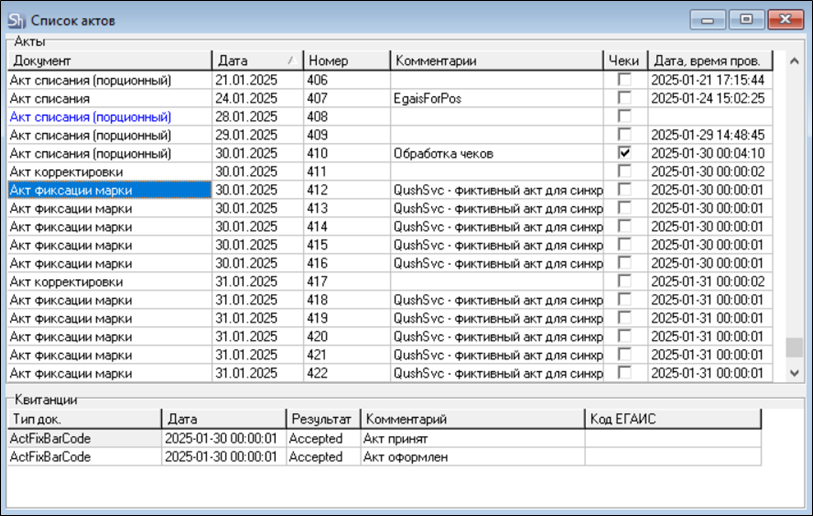
Task: Close the Список актов window
Action: 781,18
